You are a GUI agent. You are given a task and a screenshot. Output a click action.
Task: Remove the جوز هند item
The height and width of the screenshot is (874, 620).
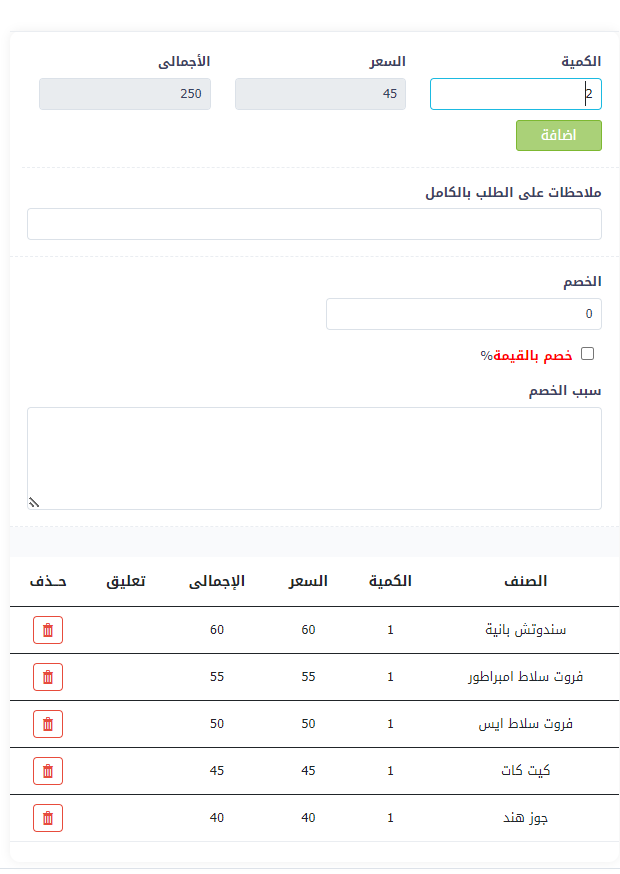coord(48,818)
